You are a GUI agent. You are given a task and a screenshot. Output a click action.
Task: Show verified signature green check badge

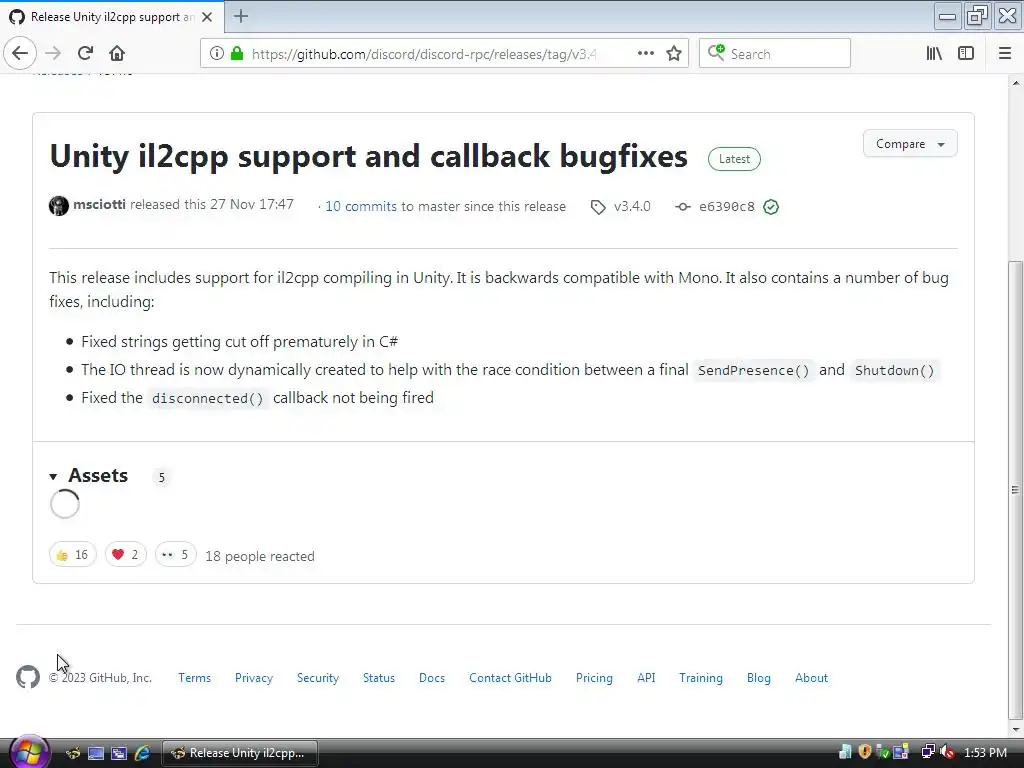771,207
